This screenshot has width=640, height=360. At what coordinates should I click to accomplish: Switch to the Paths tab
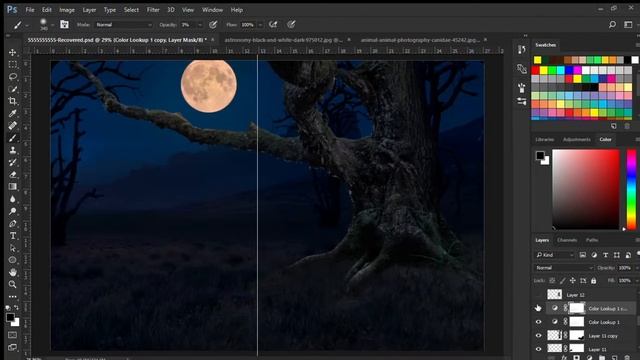(x=591, y=240)
